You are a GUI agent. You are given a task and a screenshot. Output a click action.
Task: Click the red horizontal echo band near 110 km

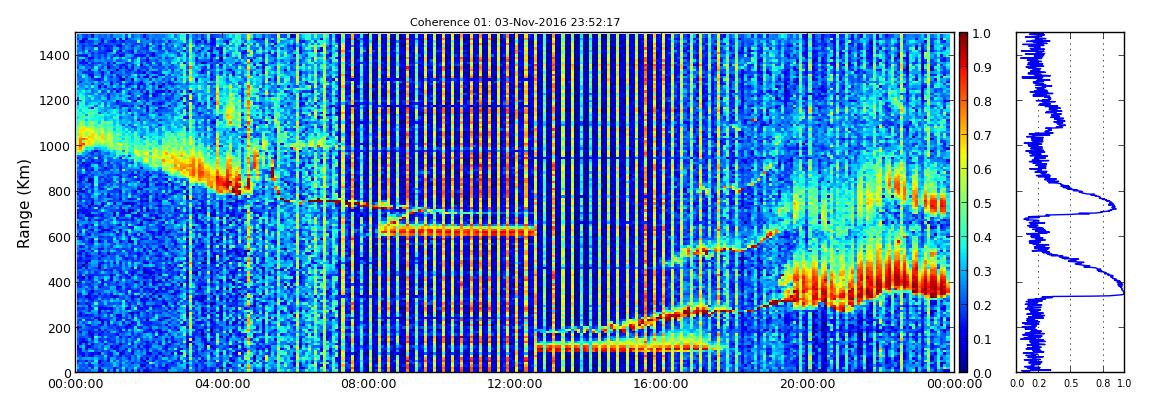point(623,348)
